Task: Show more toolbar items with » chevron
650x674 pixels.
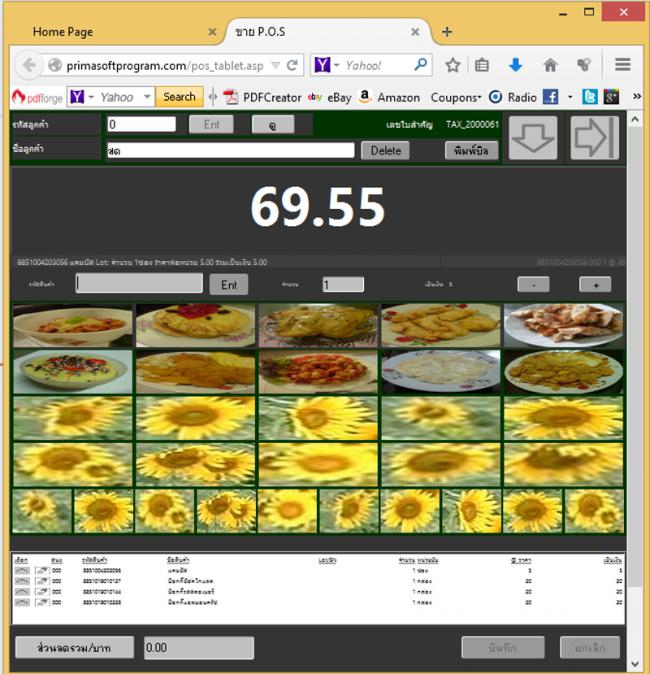Action: point(637,97)
